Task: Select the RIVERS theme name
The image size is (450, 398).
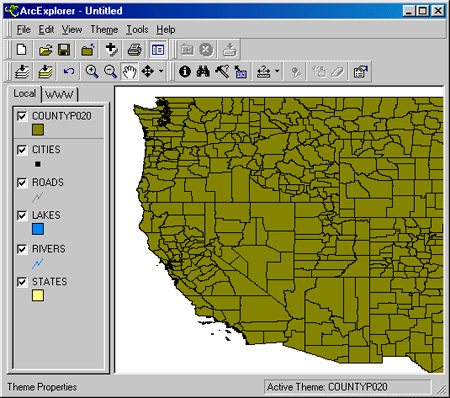Action: [x=49, y=249]
